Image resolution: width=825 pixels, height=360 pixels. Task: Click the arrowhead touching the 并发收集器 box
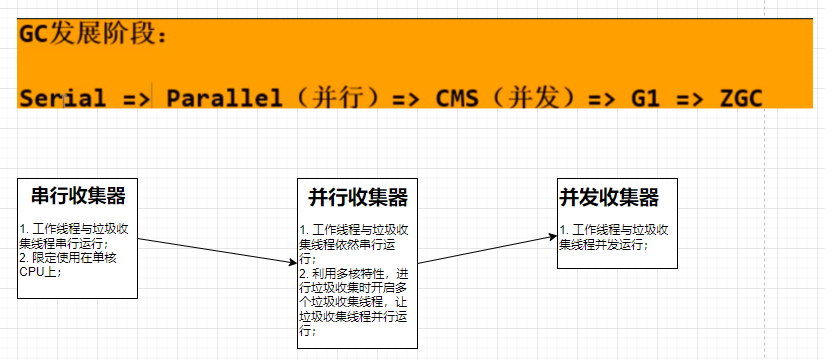point(553,237)
